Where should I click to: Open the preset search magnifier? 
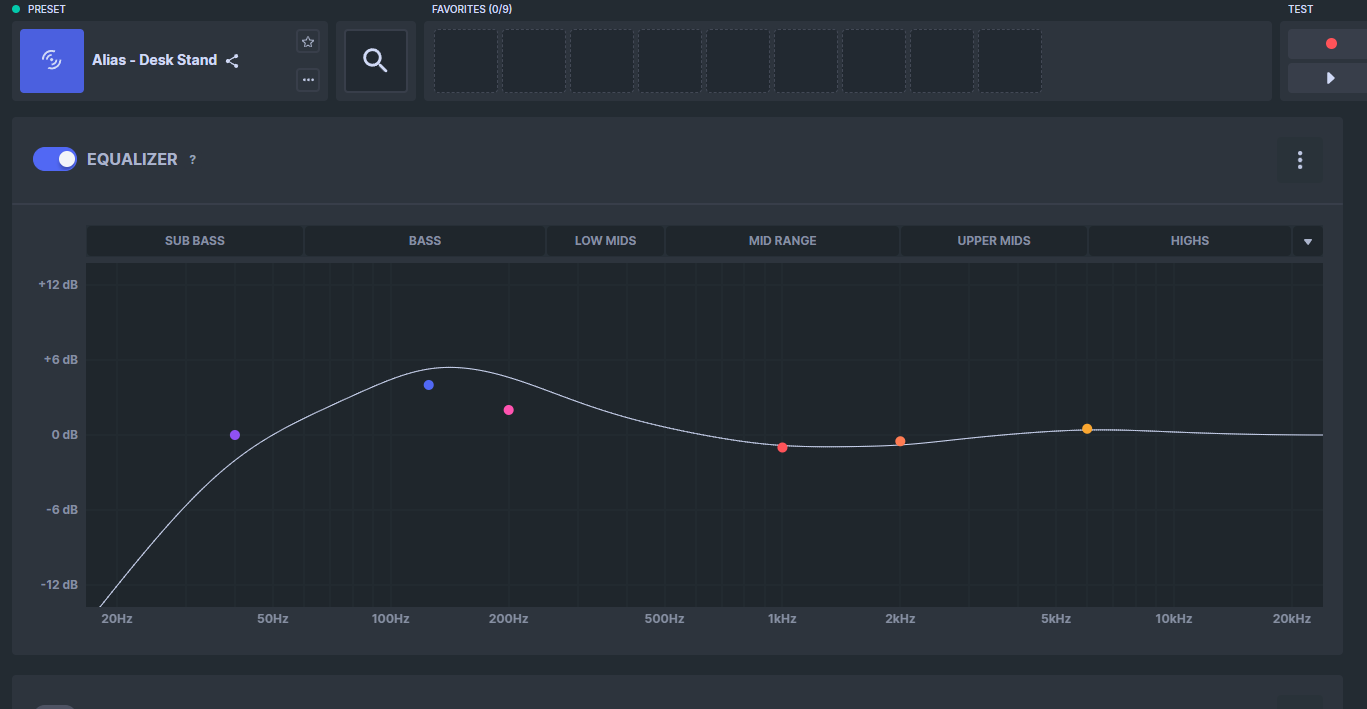376,61
